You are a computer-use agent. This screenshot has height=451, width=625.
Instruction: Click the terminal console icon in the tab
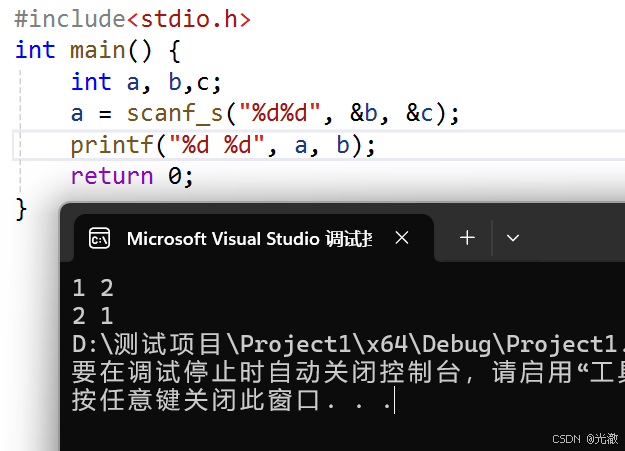[99, 238]
